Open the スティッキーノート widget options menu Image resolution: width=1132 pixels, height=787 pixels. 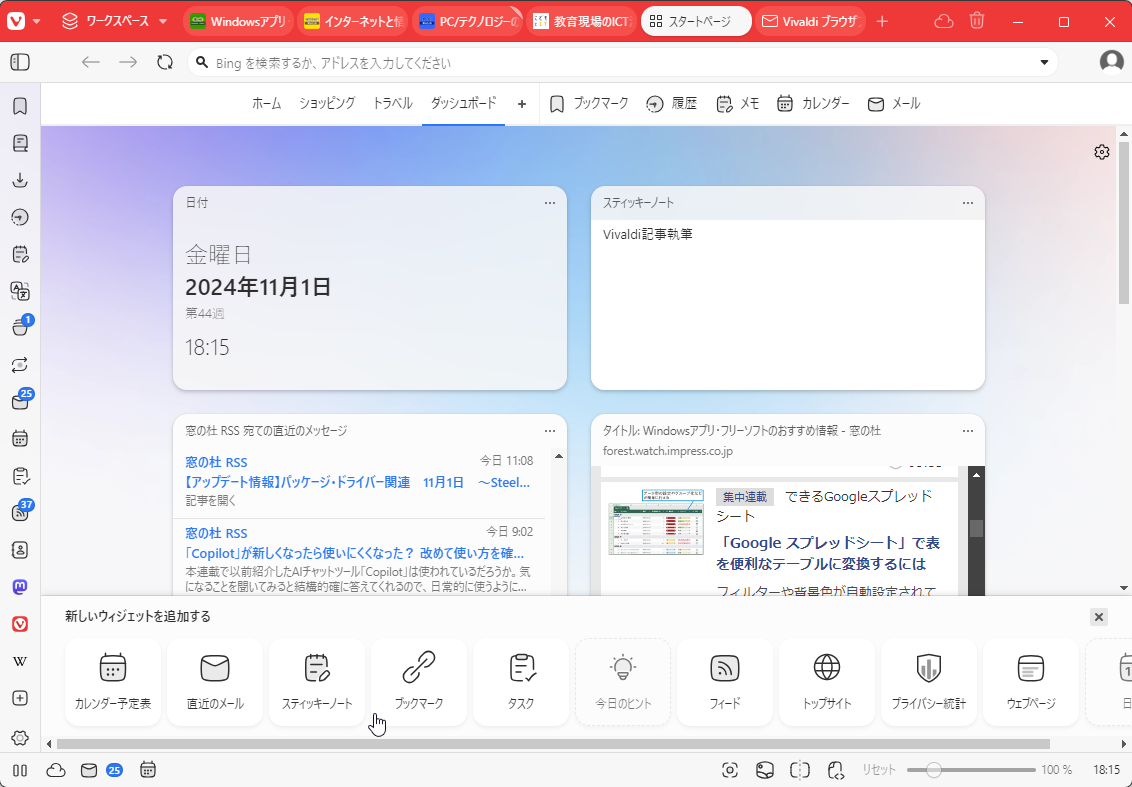coord(968,203)
